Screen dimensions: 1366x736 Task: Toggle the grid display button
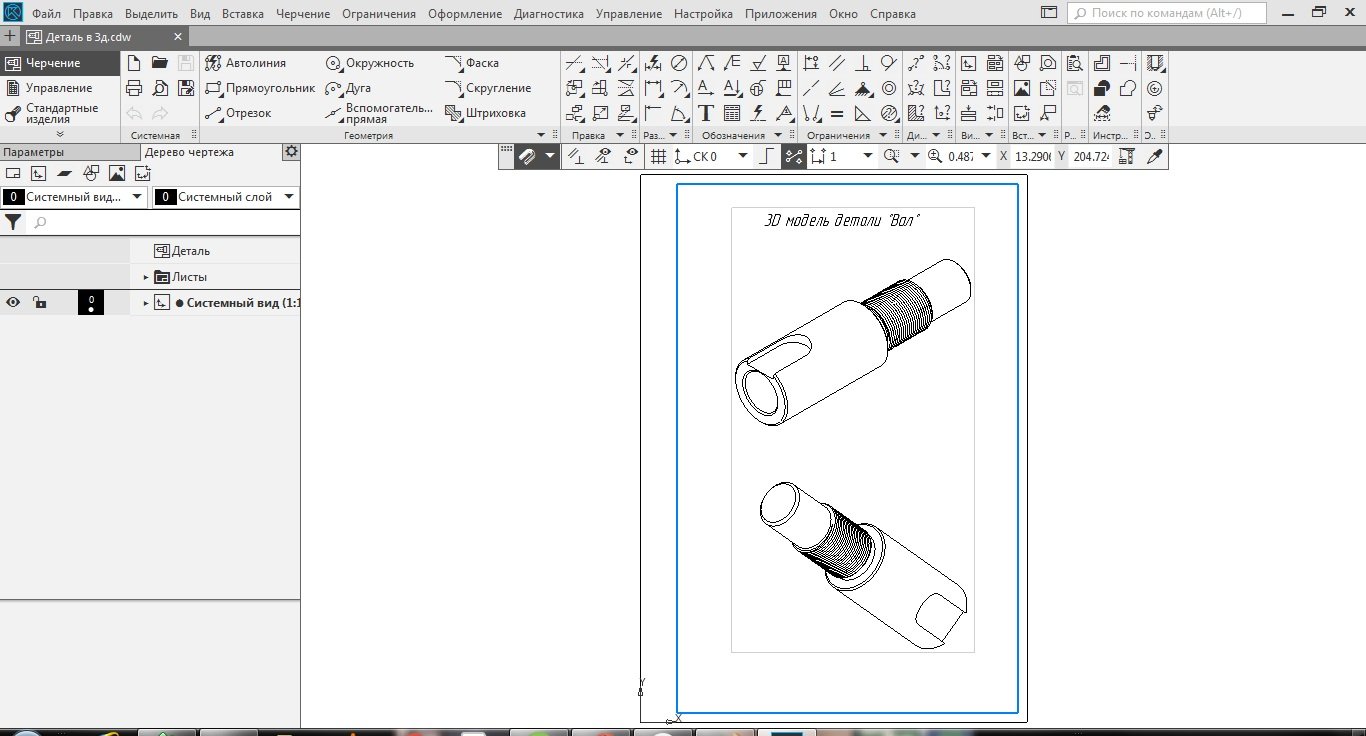[658, 156]
